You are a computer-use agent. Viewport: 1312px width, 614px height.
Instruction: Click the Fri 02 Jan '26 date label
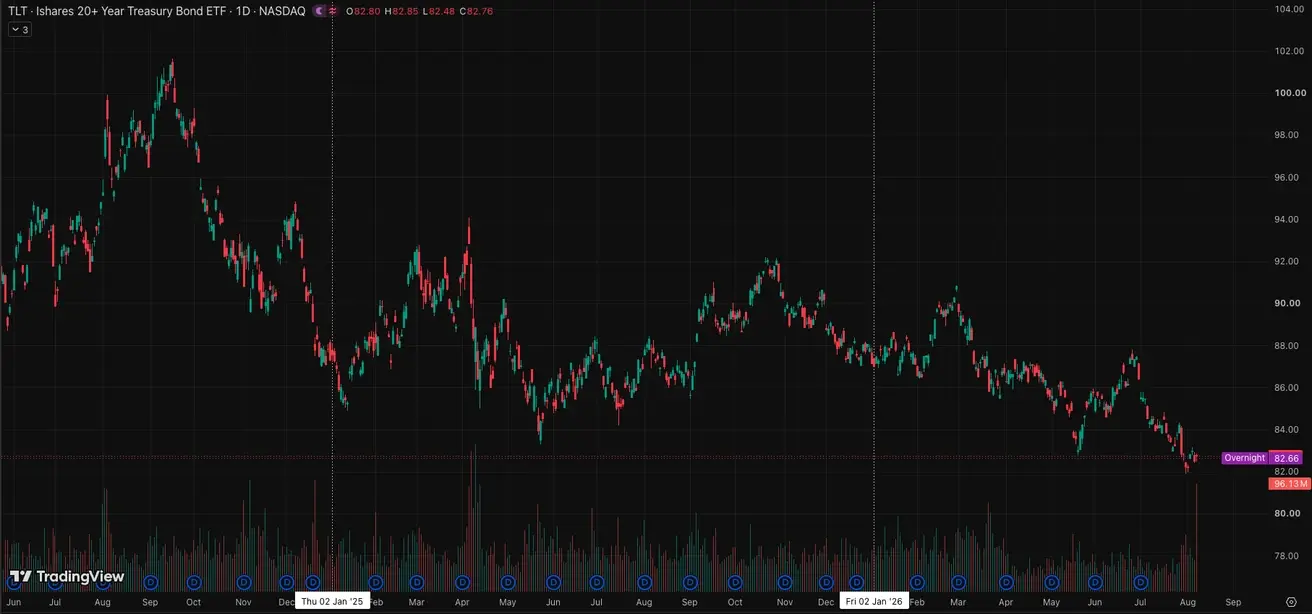(x=874, y=601)
